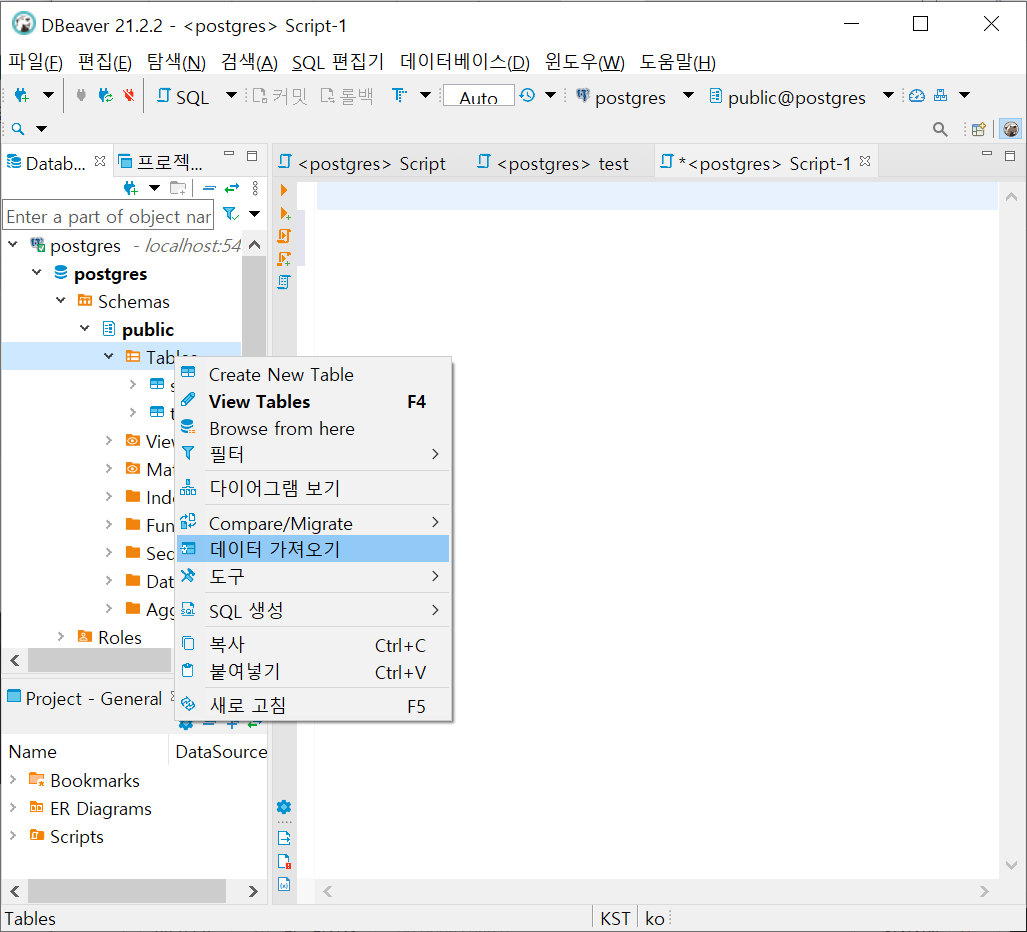
Task: Click the dashboard gauge toolbar icon
Action: (x=917, y=96)
